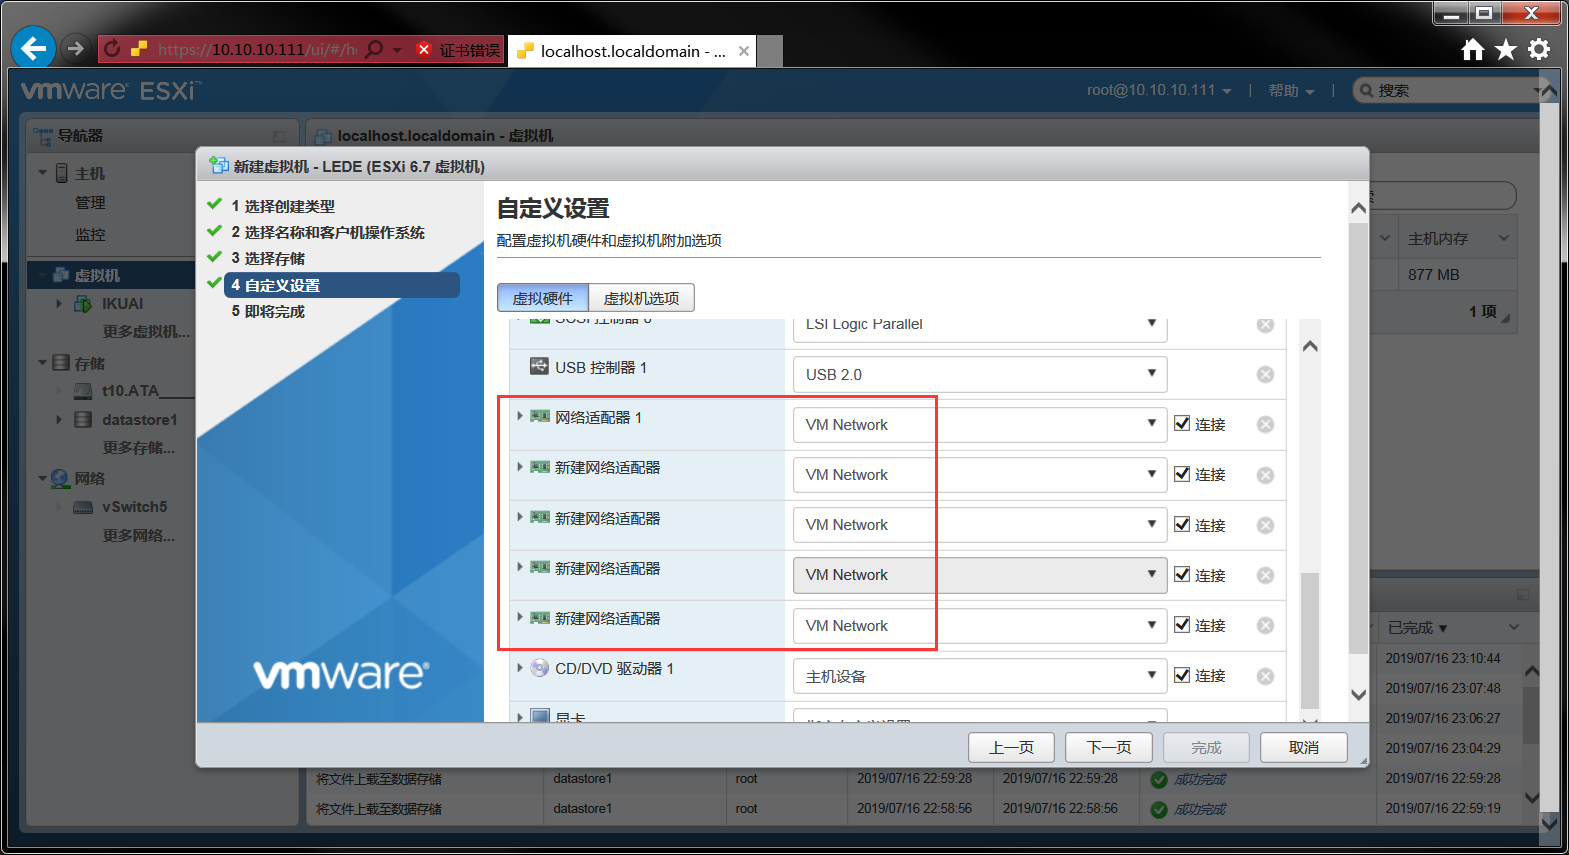This screenshot has width=1569, height=855.
Task: Open browser settings gear icon
Action: tap(1539, 49)
